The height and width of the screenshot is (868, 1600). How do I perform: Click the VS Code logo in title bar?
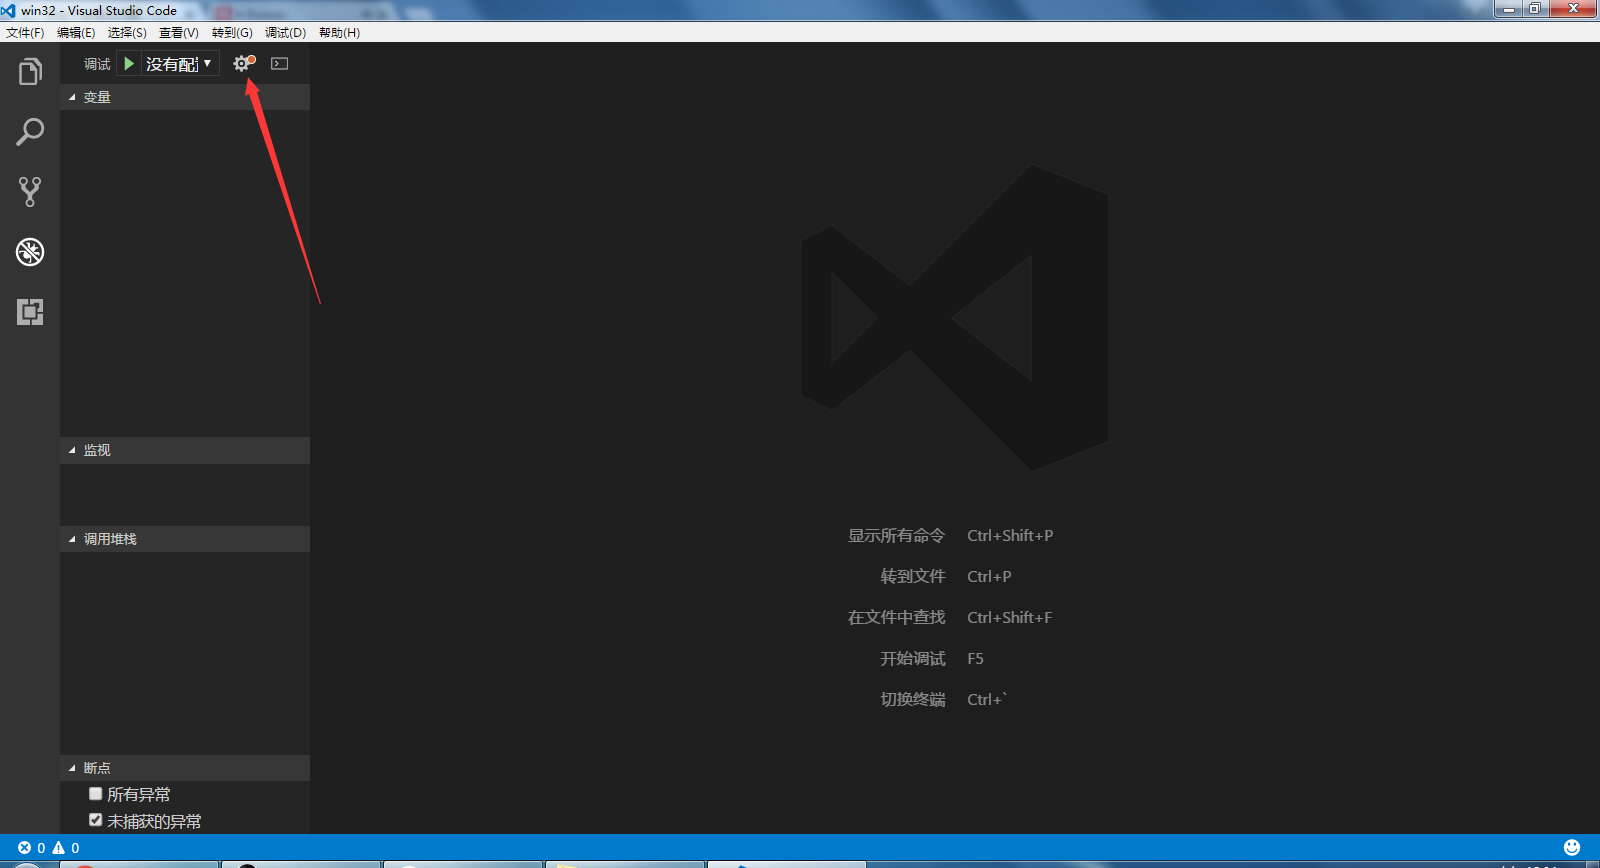click(9, 10)
